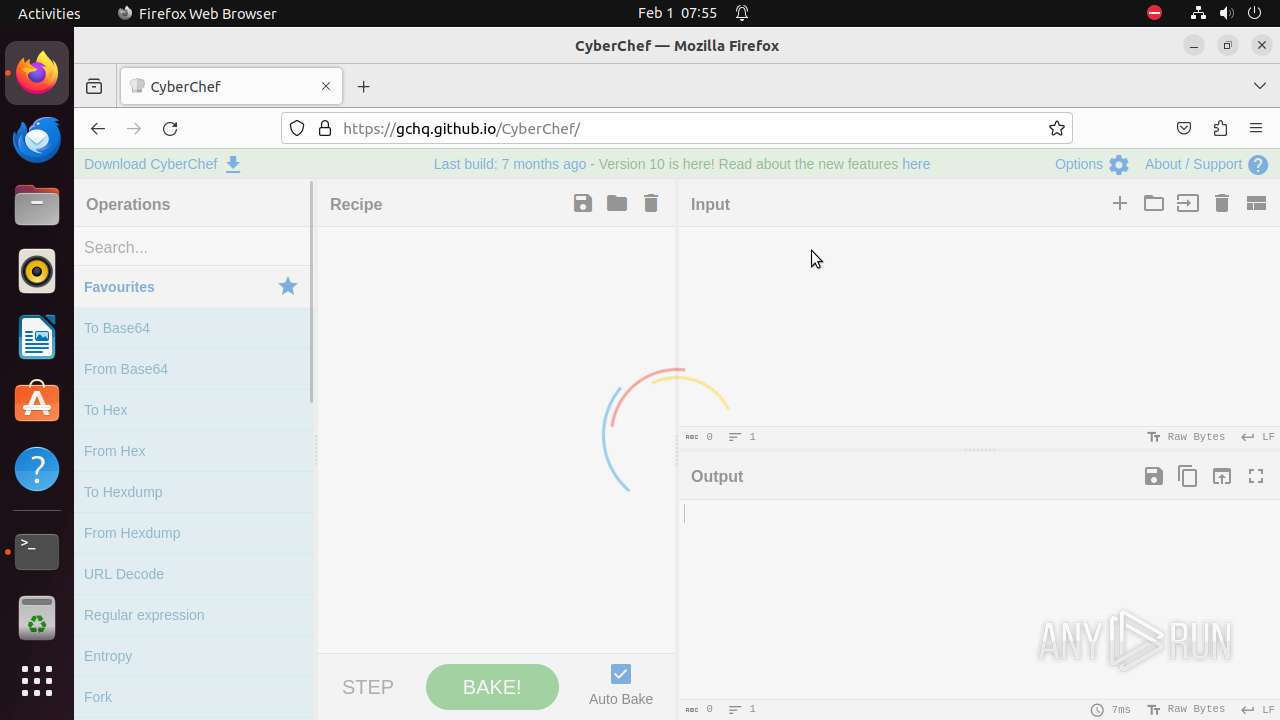View site padlock connection info
Image resolution: width=1280 pixels, height=720 pixels.
pos(324,128)
